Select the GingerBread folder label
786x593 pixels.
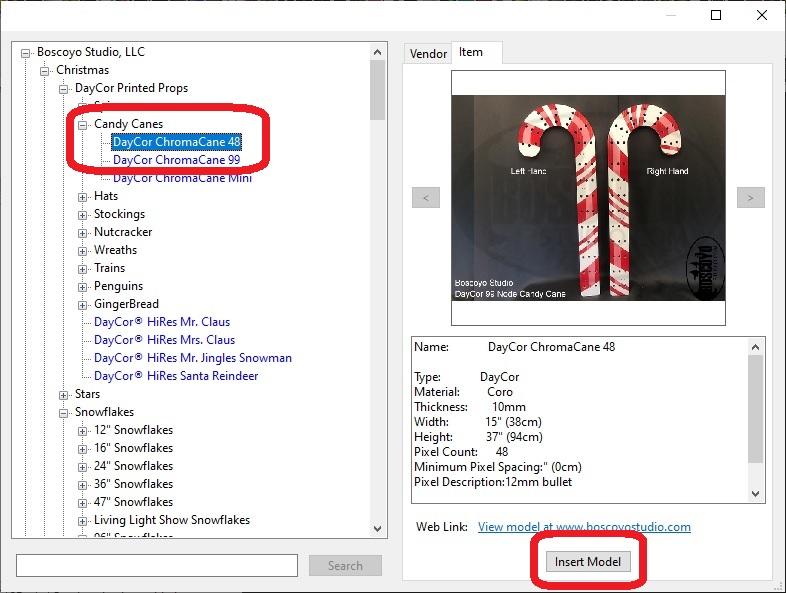tap(126, 304)
